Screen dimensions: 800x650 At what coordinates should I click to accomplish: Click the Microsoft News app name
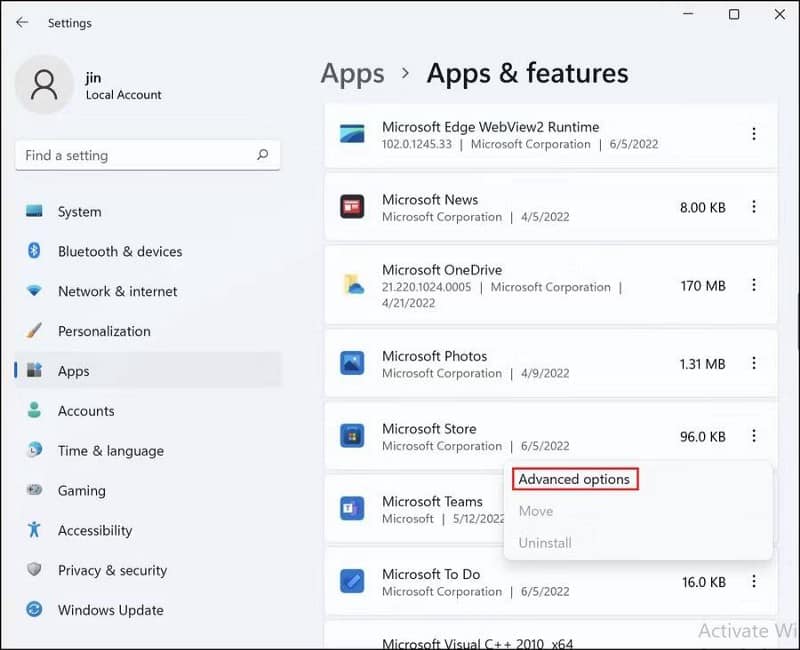click(x=430, y=199)
